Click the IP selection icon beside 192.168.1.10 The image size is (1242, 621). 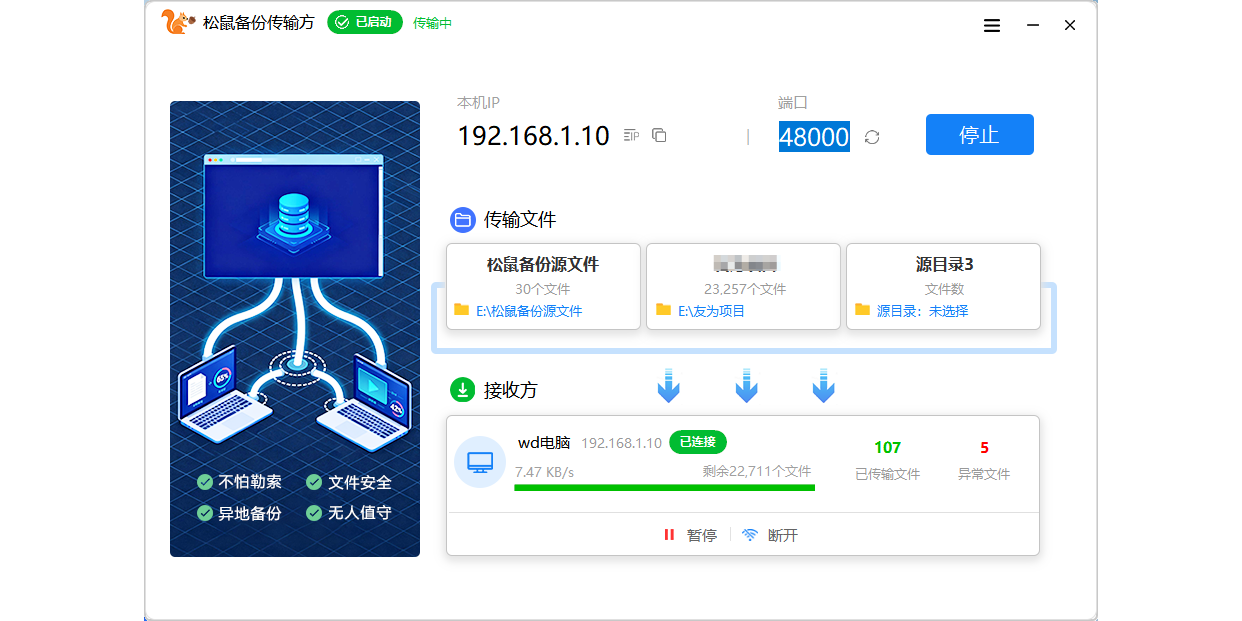[x=631, y=135]
